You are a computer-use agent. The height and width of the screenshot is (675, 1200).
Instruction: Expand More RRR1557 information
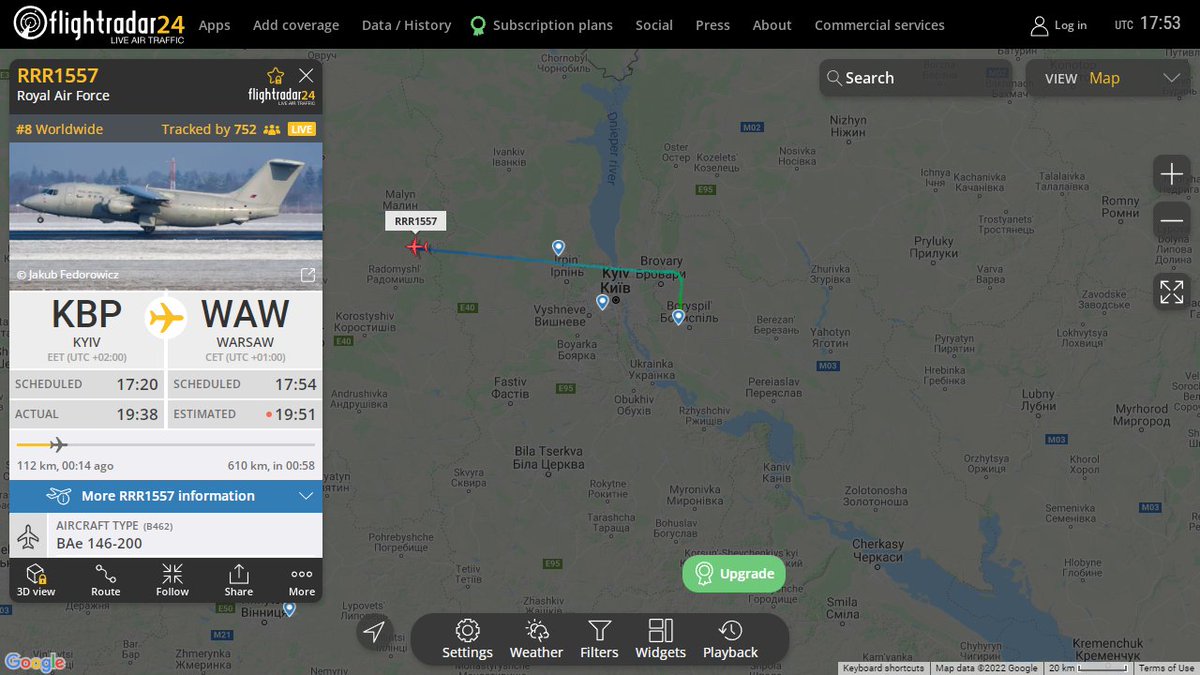point(166,496)
